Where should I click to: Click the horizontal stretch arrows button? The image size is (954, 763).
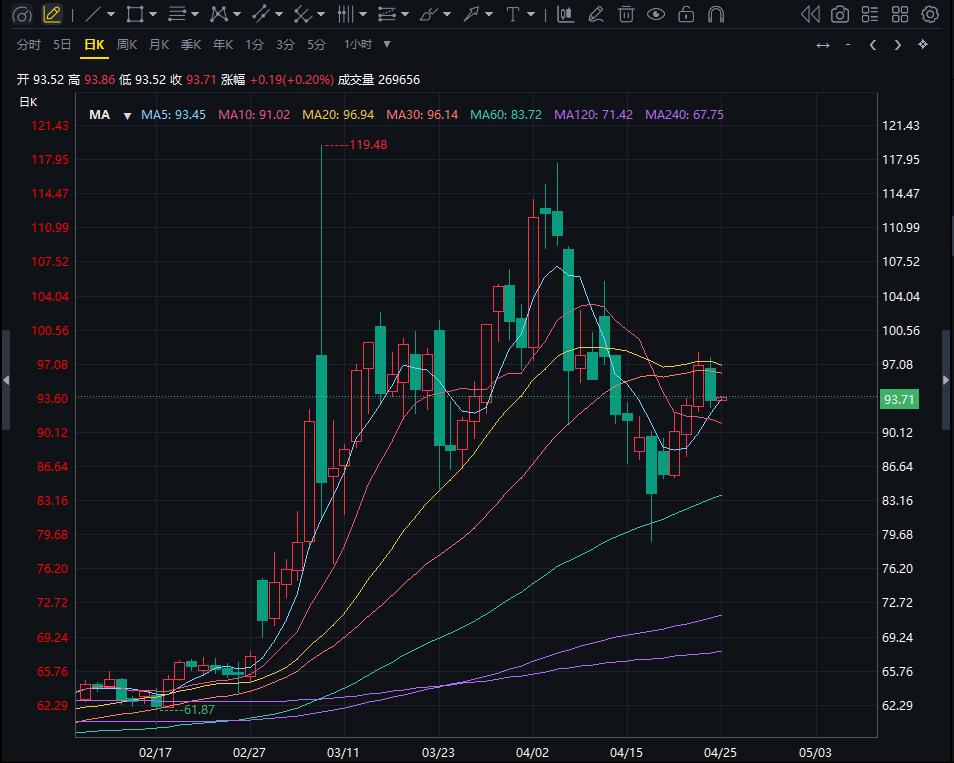click(x=822, y=45)
